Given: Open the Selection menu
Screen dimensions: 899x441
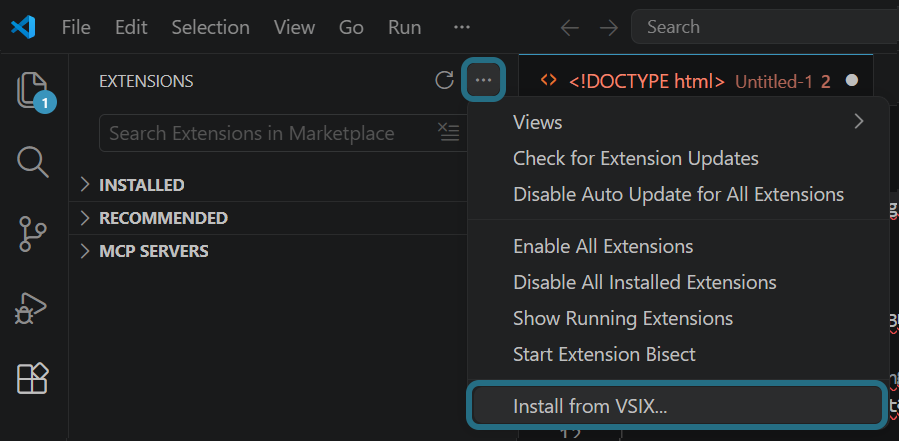Looking at the screenshot, I should tap(210, 27).
